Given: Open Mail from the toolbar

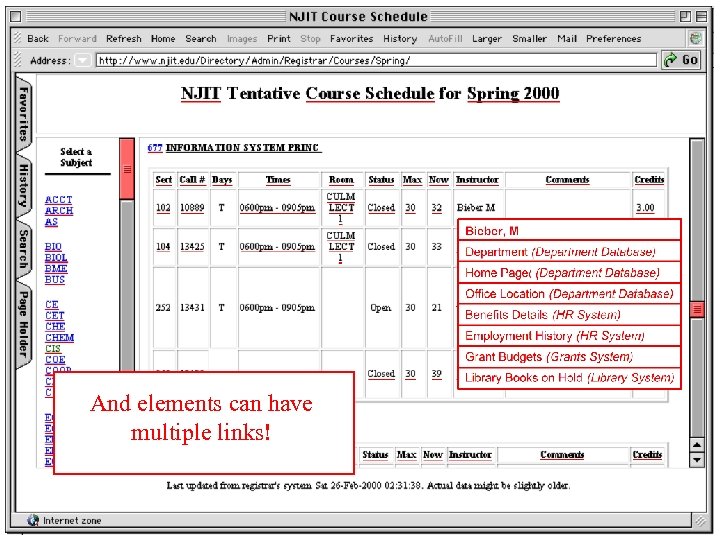Looking at the screenshot, I should pyautogui.click(x=567, y=39).
